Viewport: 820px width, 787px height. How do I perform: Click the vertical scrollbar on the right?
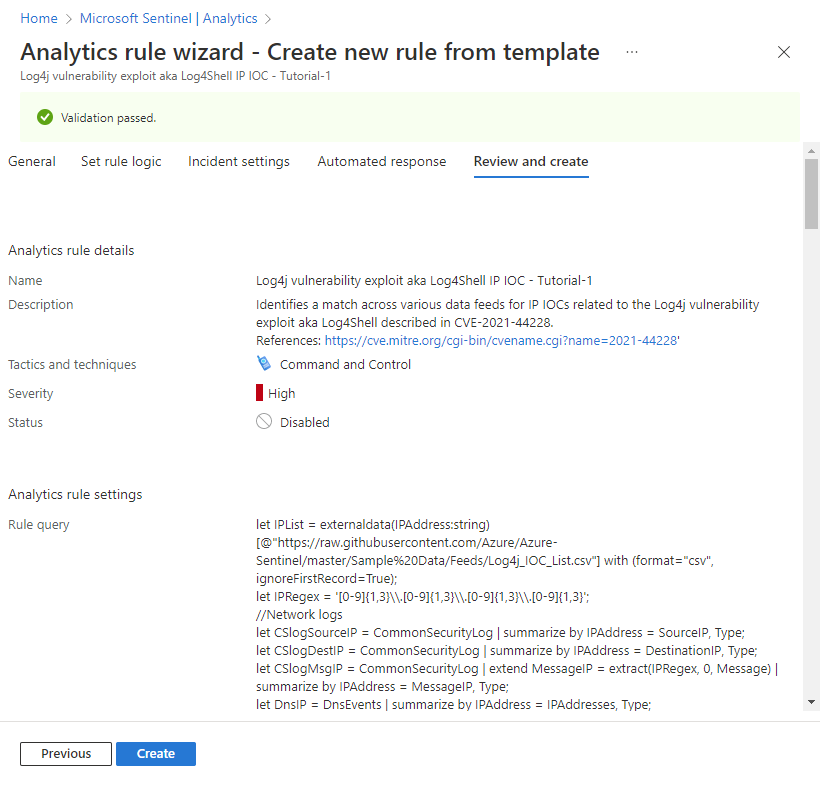pos(810,192)
